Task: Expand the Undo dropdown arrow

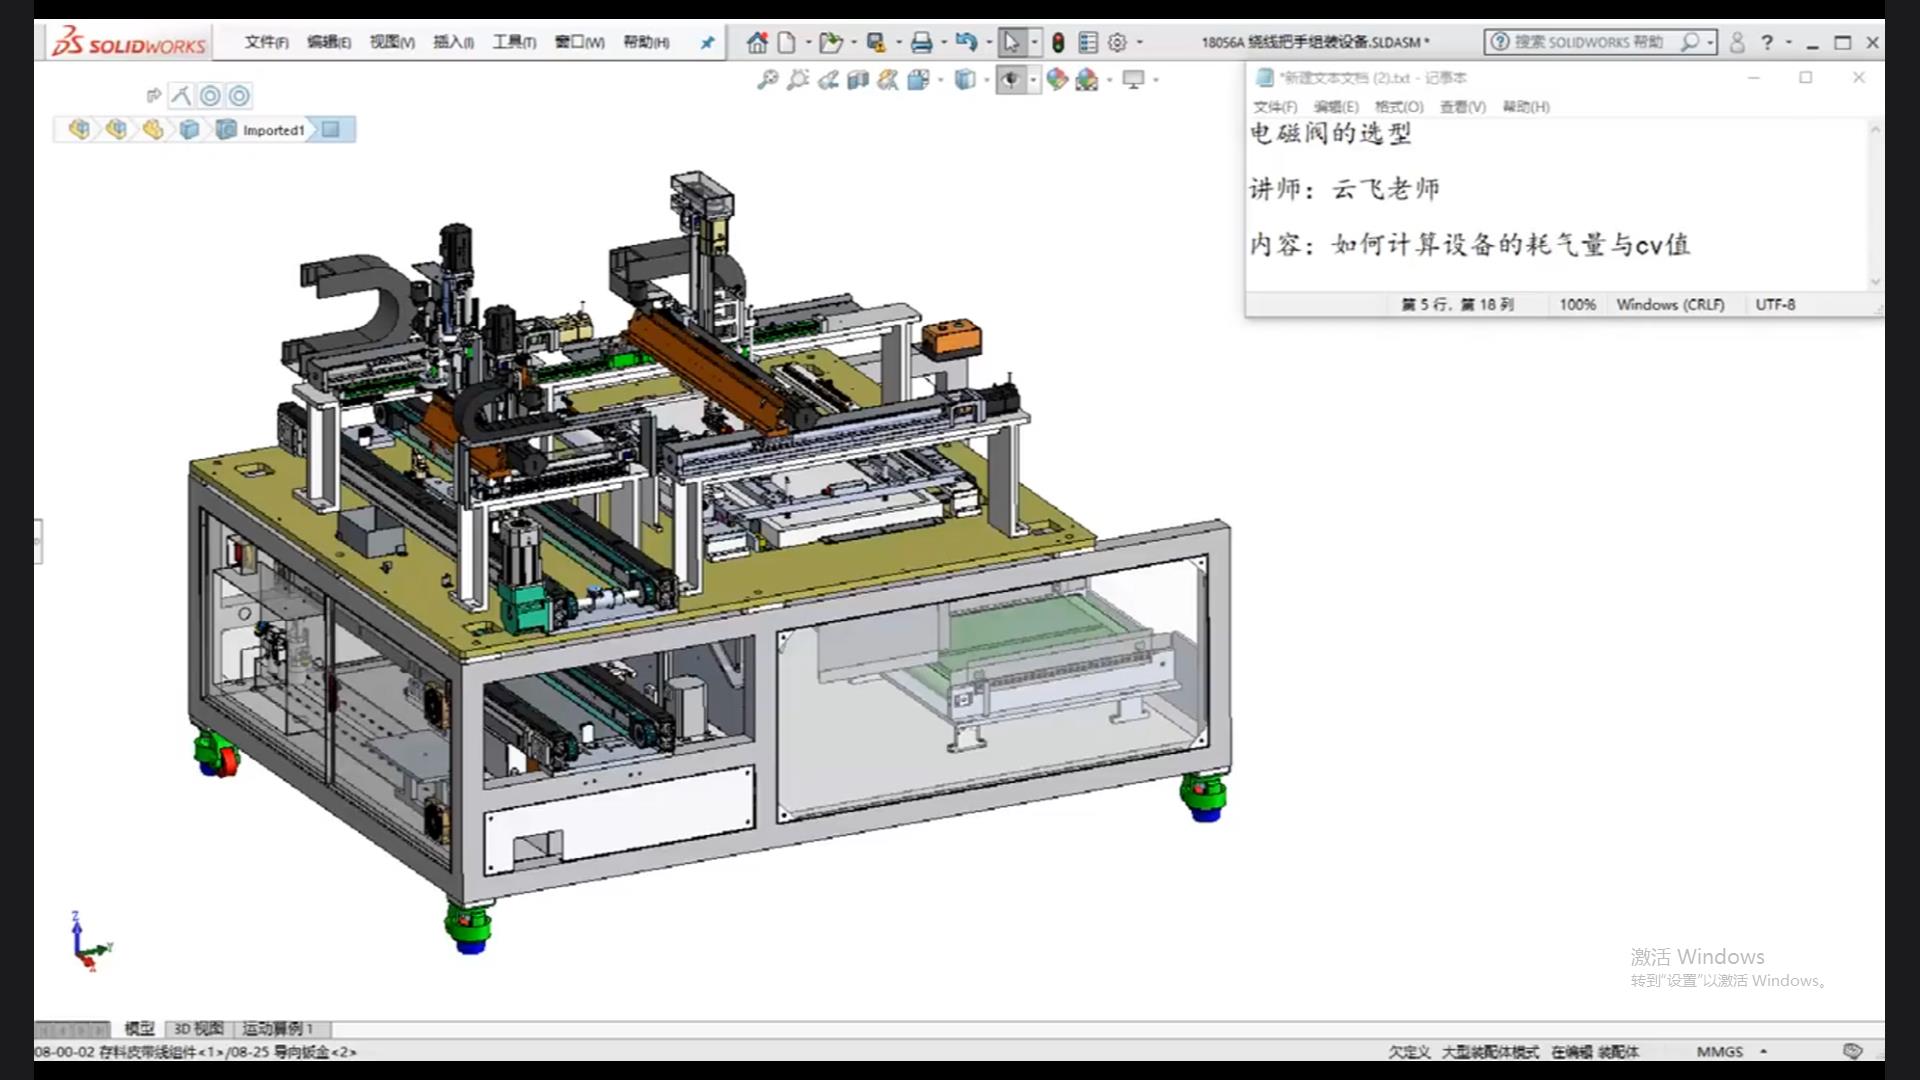Action: pos(988,42)
